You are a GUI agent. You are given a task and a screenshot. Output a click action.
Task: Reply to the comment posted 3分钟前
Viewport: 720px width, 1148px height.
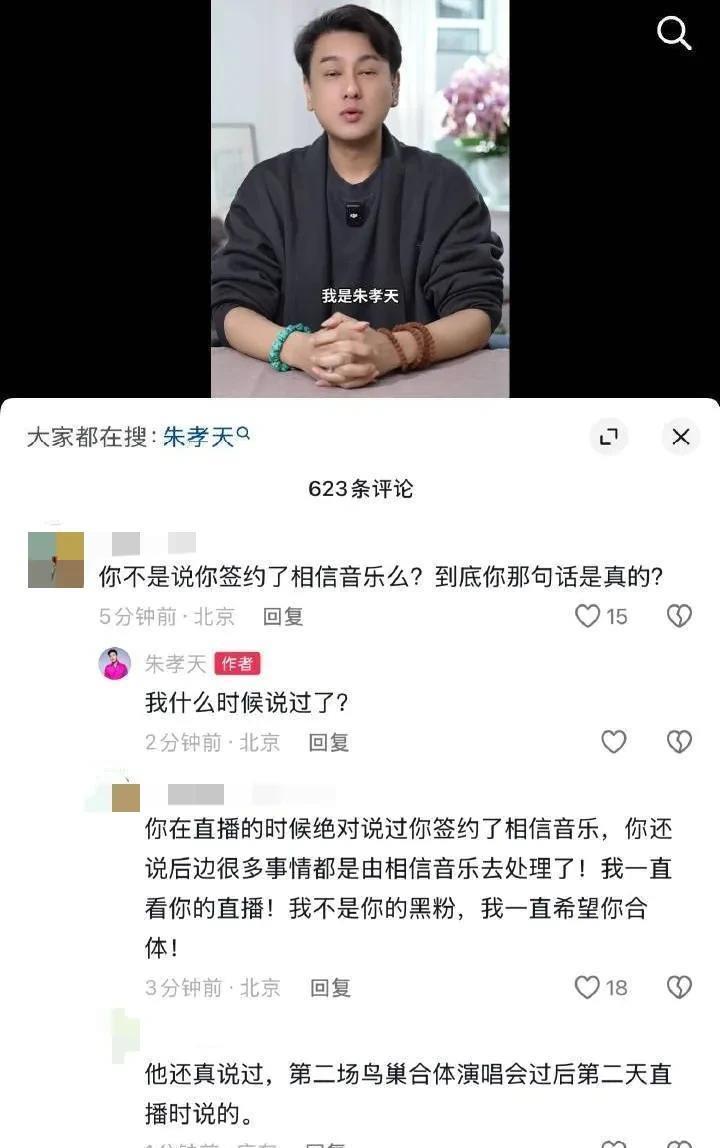[x=330, y=988]
